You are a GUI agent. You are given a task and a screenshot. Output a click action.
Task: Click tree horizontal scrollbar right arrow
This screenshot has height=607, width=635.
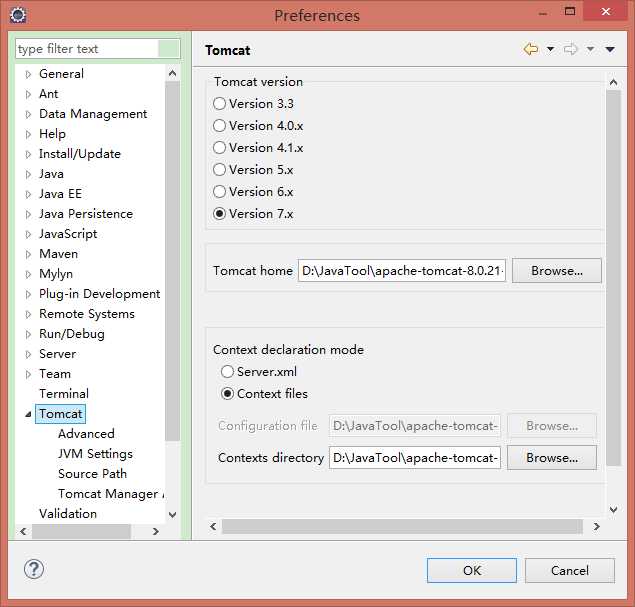[156, 531]
